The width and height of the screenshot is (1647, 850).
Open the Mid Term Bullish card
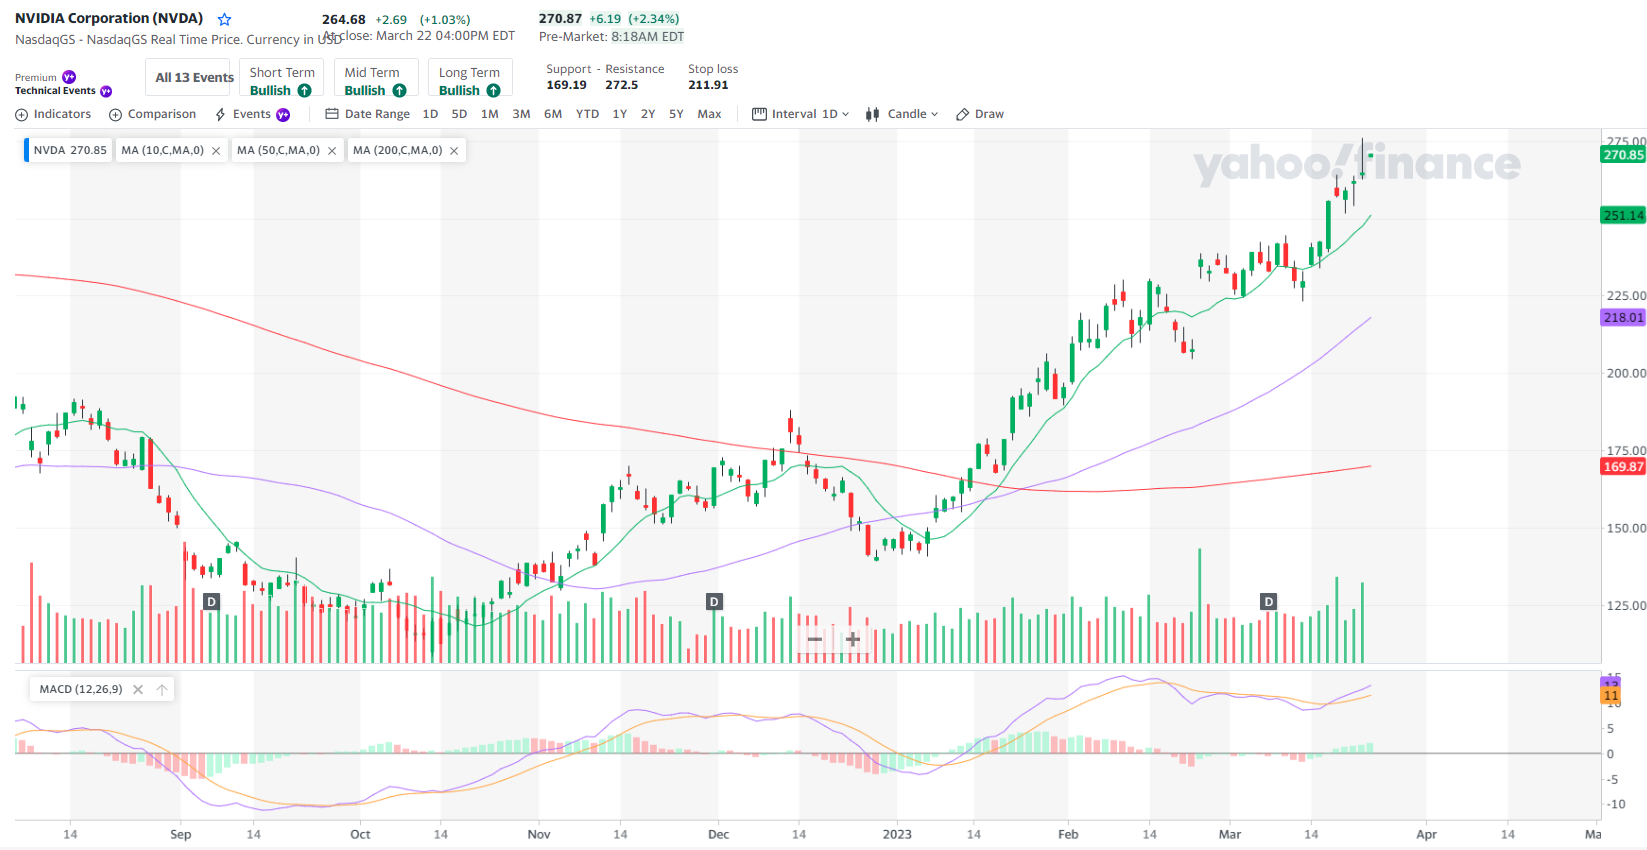point(376,78)
